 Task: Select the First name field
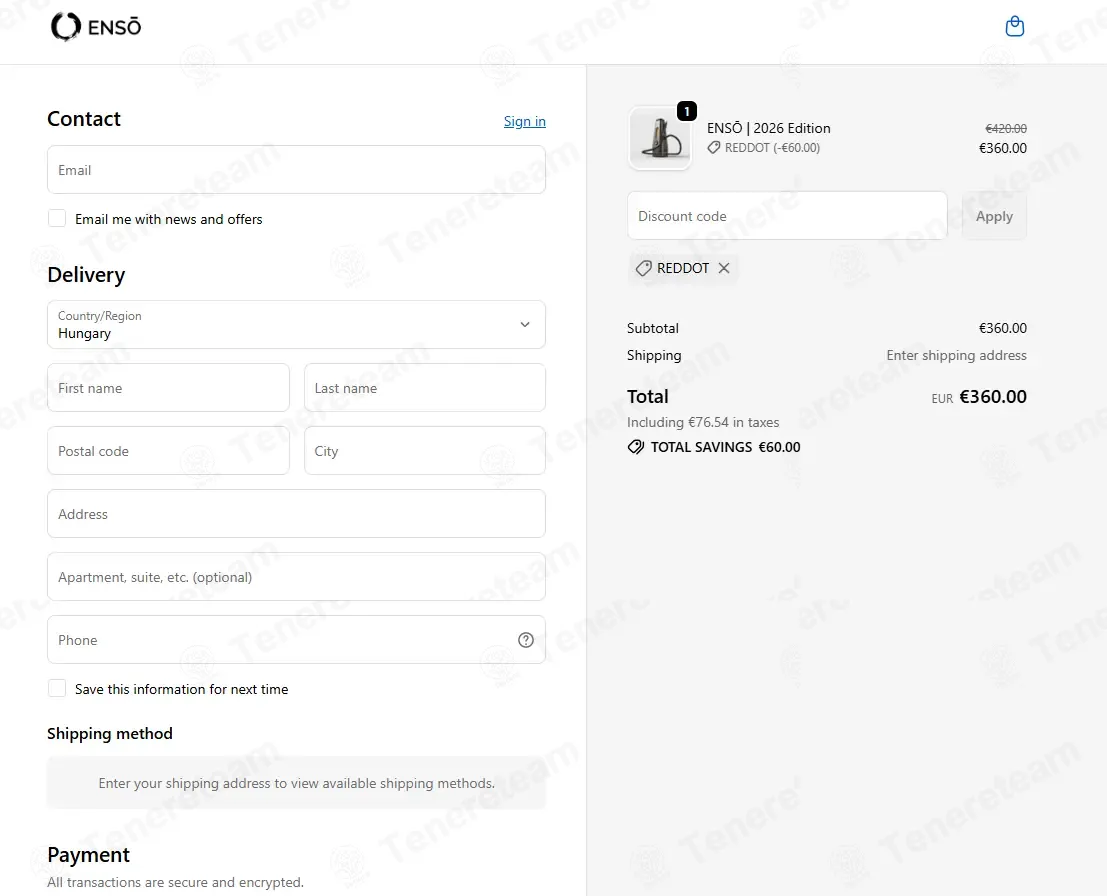point(168,388)
